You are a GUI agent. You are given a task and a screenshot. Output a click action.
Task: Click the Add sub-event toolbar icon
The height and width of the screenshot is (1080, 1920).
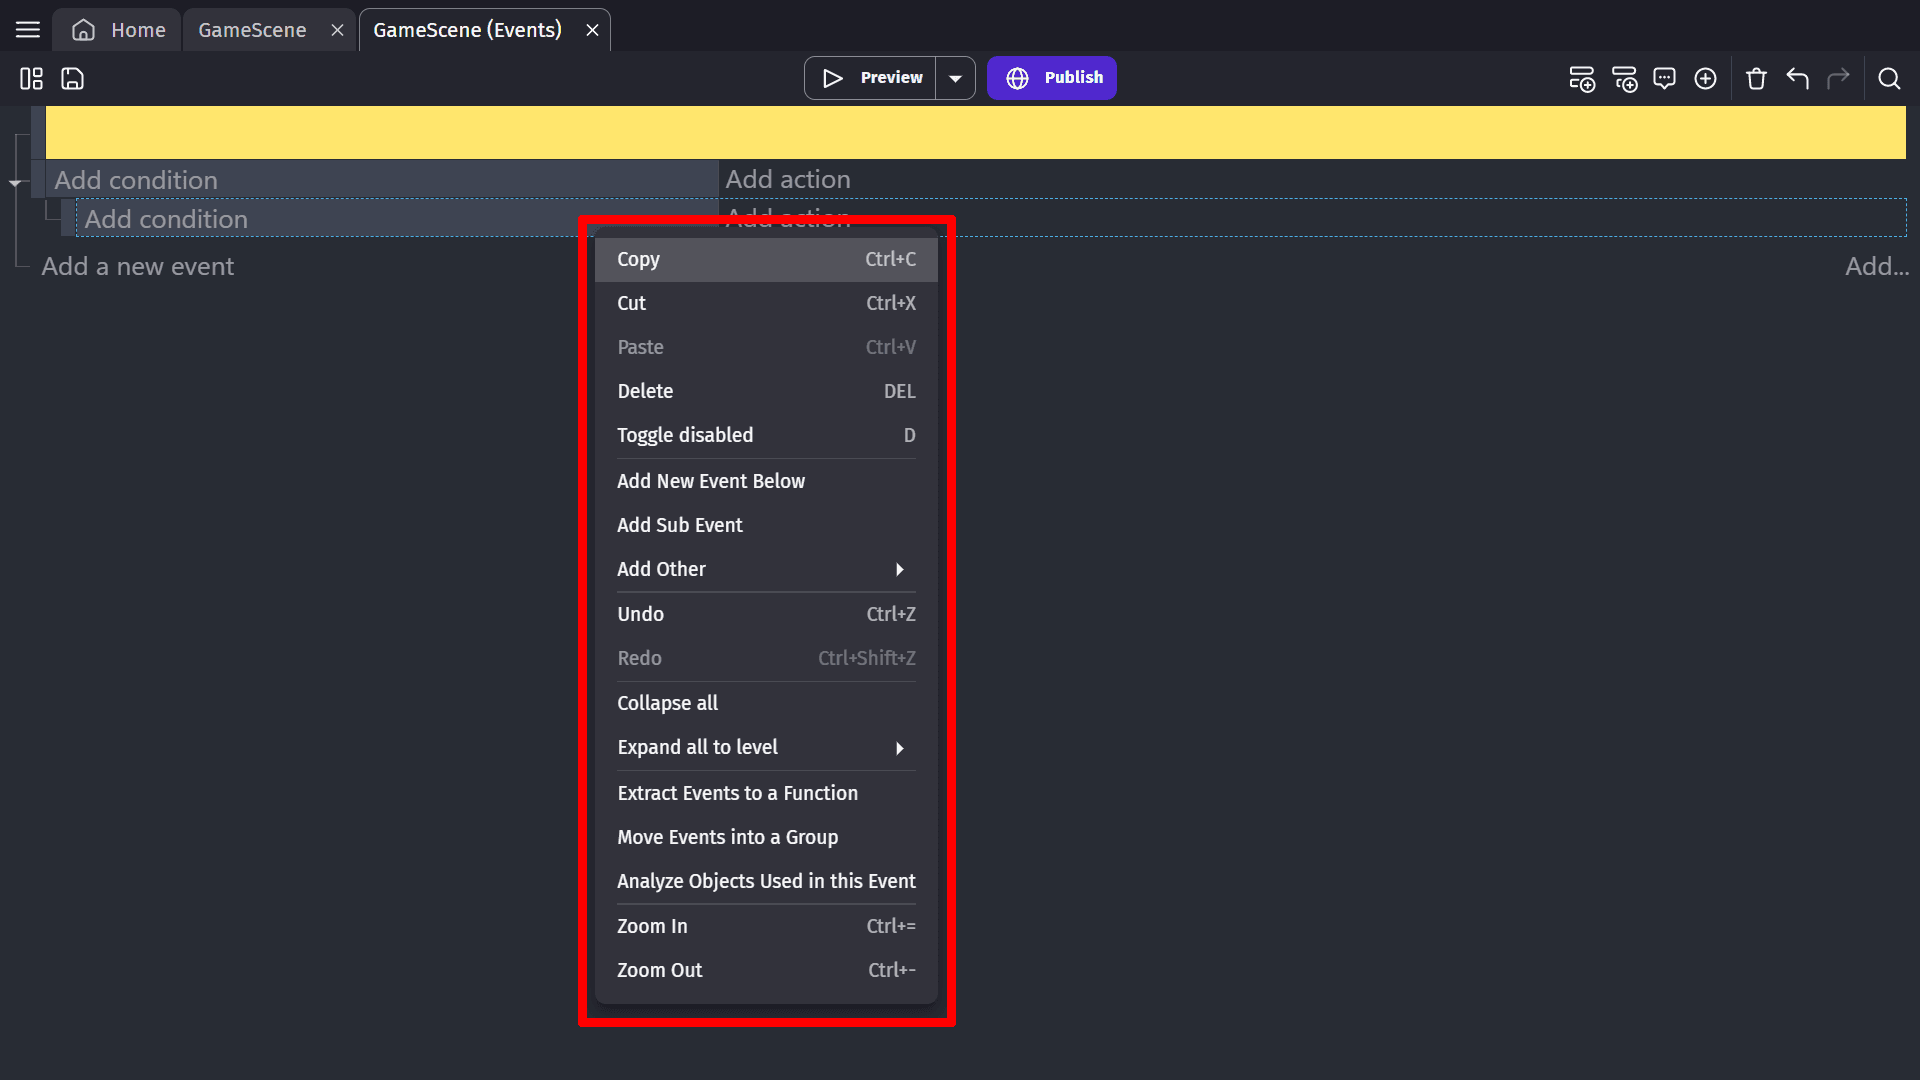coord(1624,78)
